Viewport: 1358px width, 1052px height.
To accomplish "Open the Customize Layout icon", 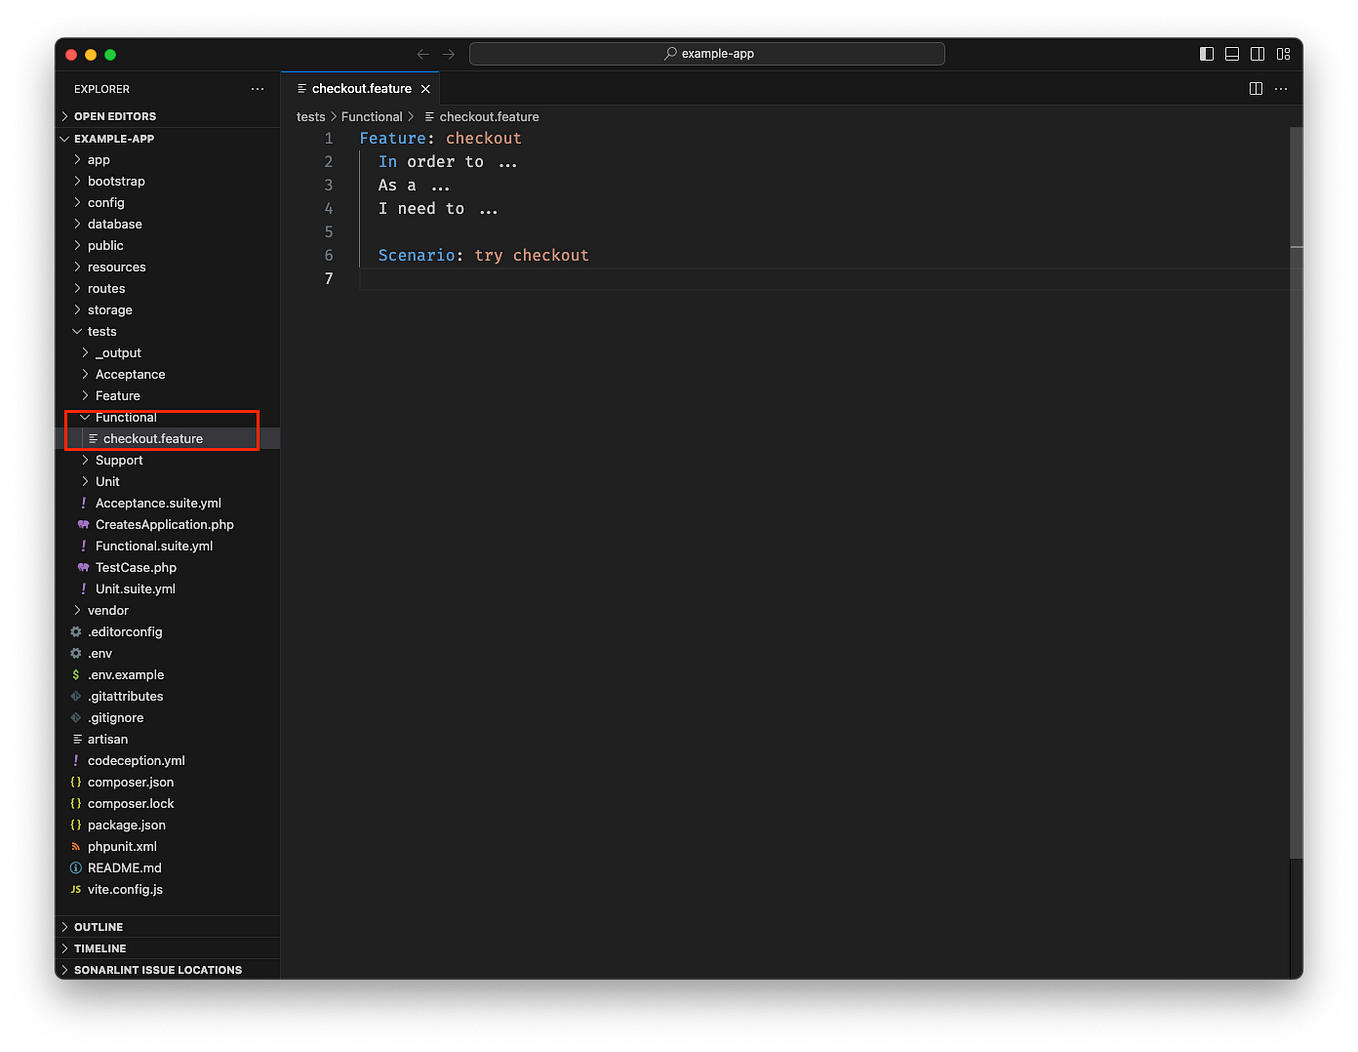I will 1283,54.
